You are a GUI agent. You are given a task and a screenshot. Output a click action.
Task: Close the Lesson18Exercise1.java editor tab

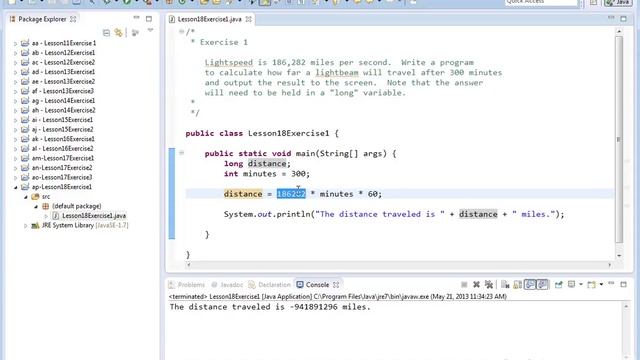tap(248, 19)
